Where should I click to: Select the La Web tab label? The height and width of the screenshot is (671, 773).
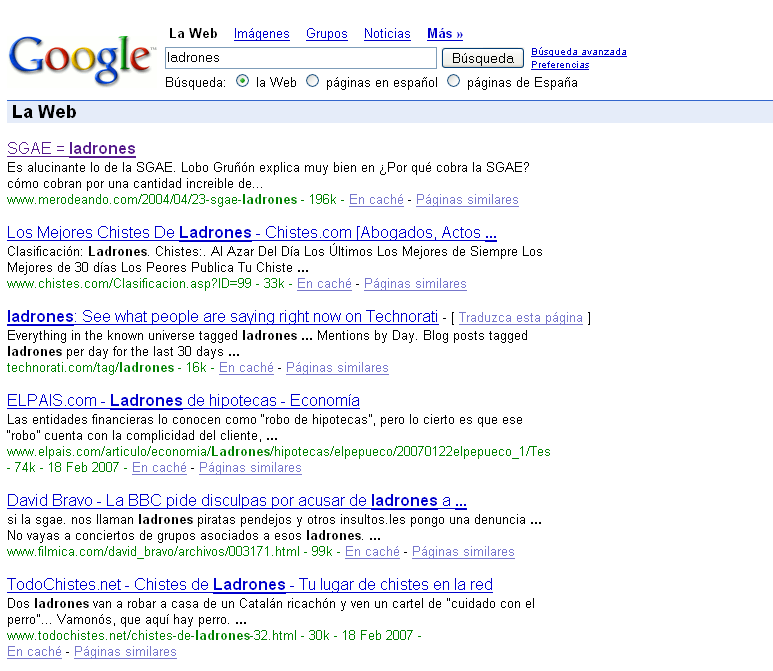click(193, 34)
